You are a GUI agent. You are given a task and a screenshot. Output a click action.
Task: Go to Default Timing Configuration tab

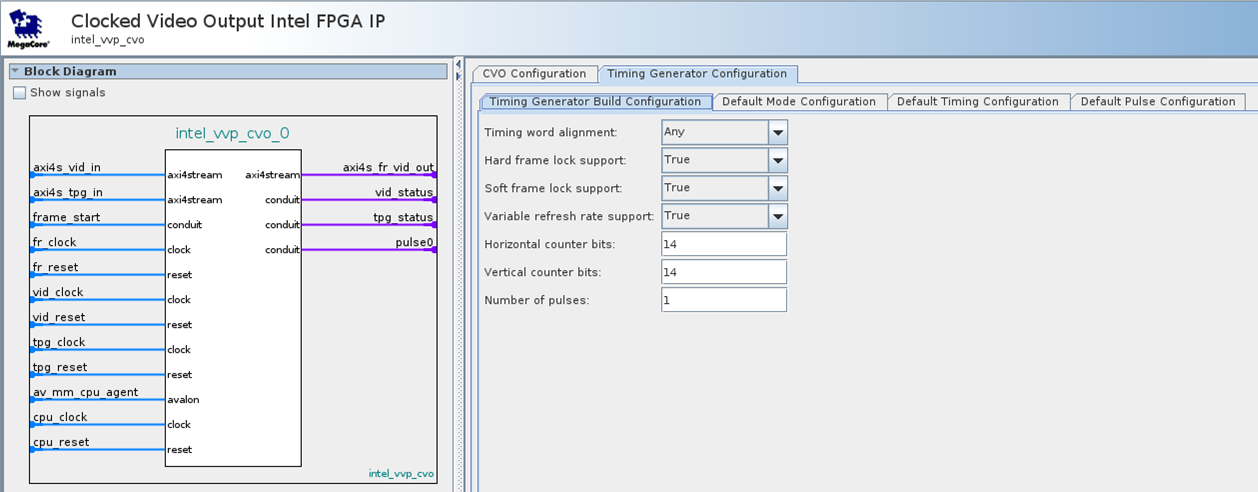(x=977, y=102)
